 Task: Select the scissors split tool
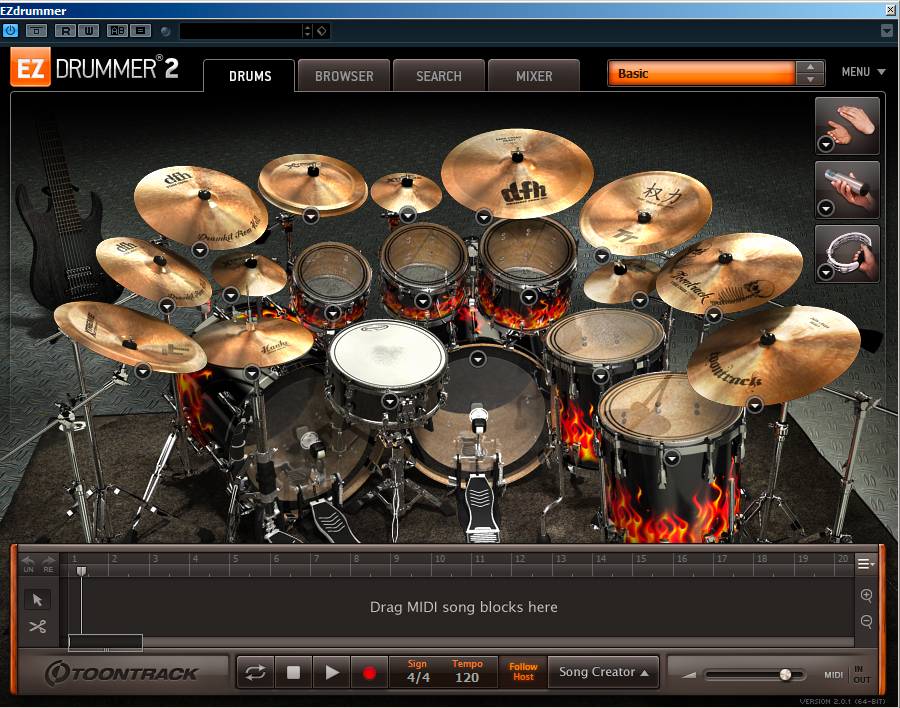37,626
